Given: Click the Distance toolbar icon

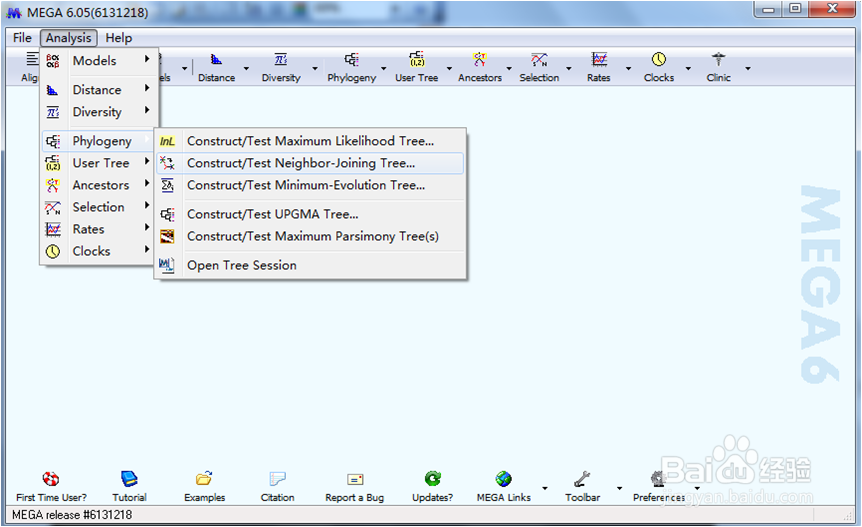Looking at the screenshot, I should pos(217,59).
